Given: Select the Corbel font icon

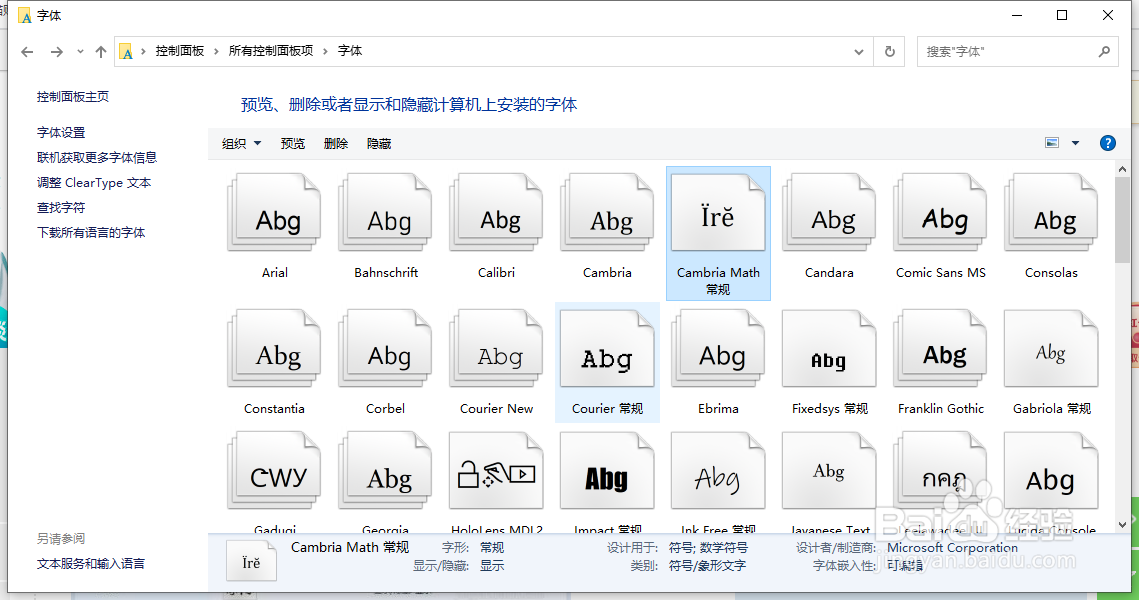Looking at the screenshot, I should pos(386,349).
